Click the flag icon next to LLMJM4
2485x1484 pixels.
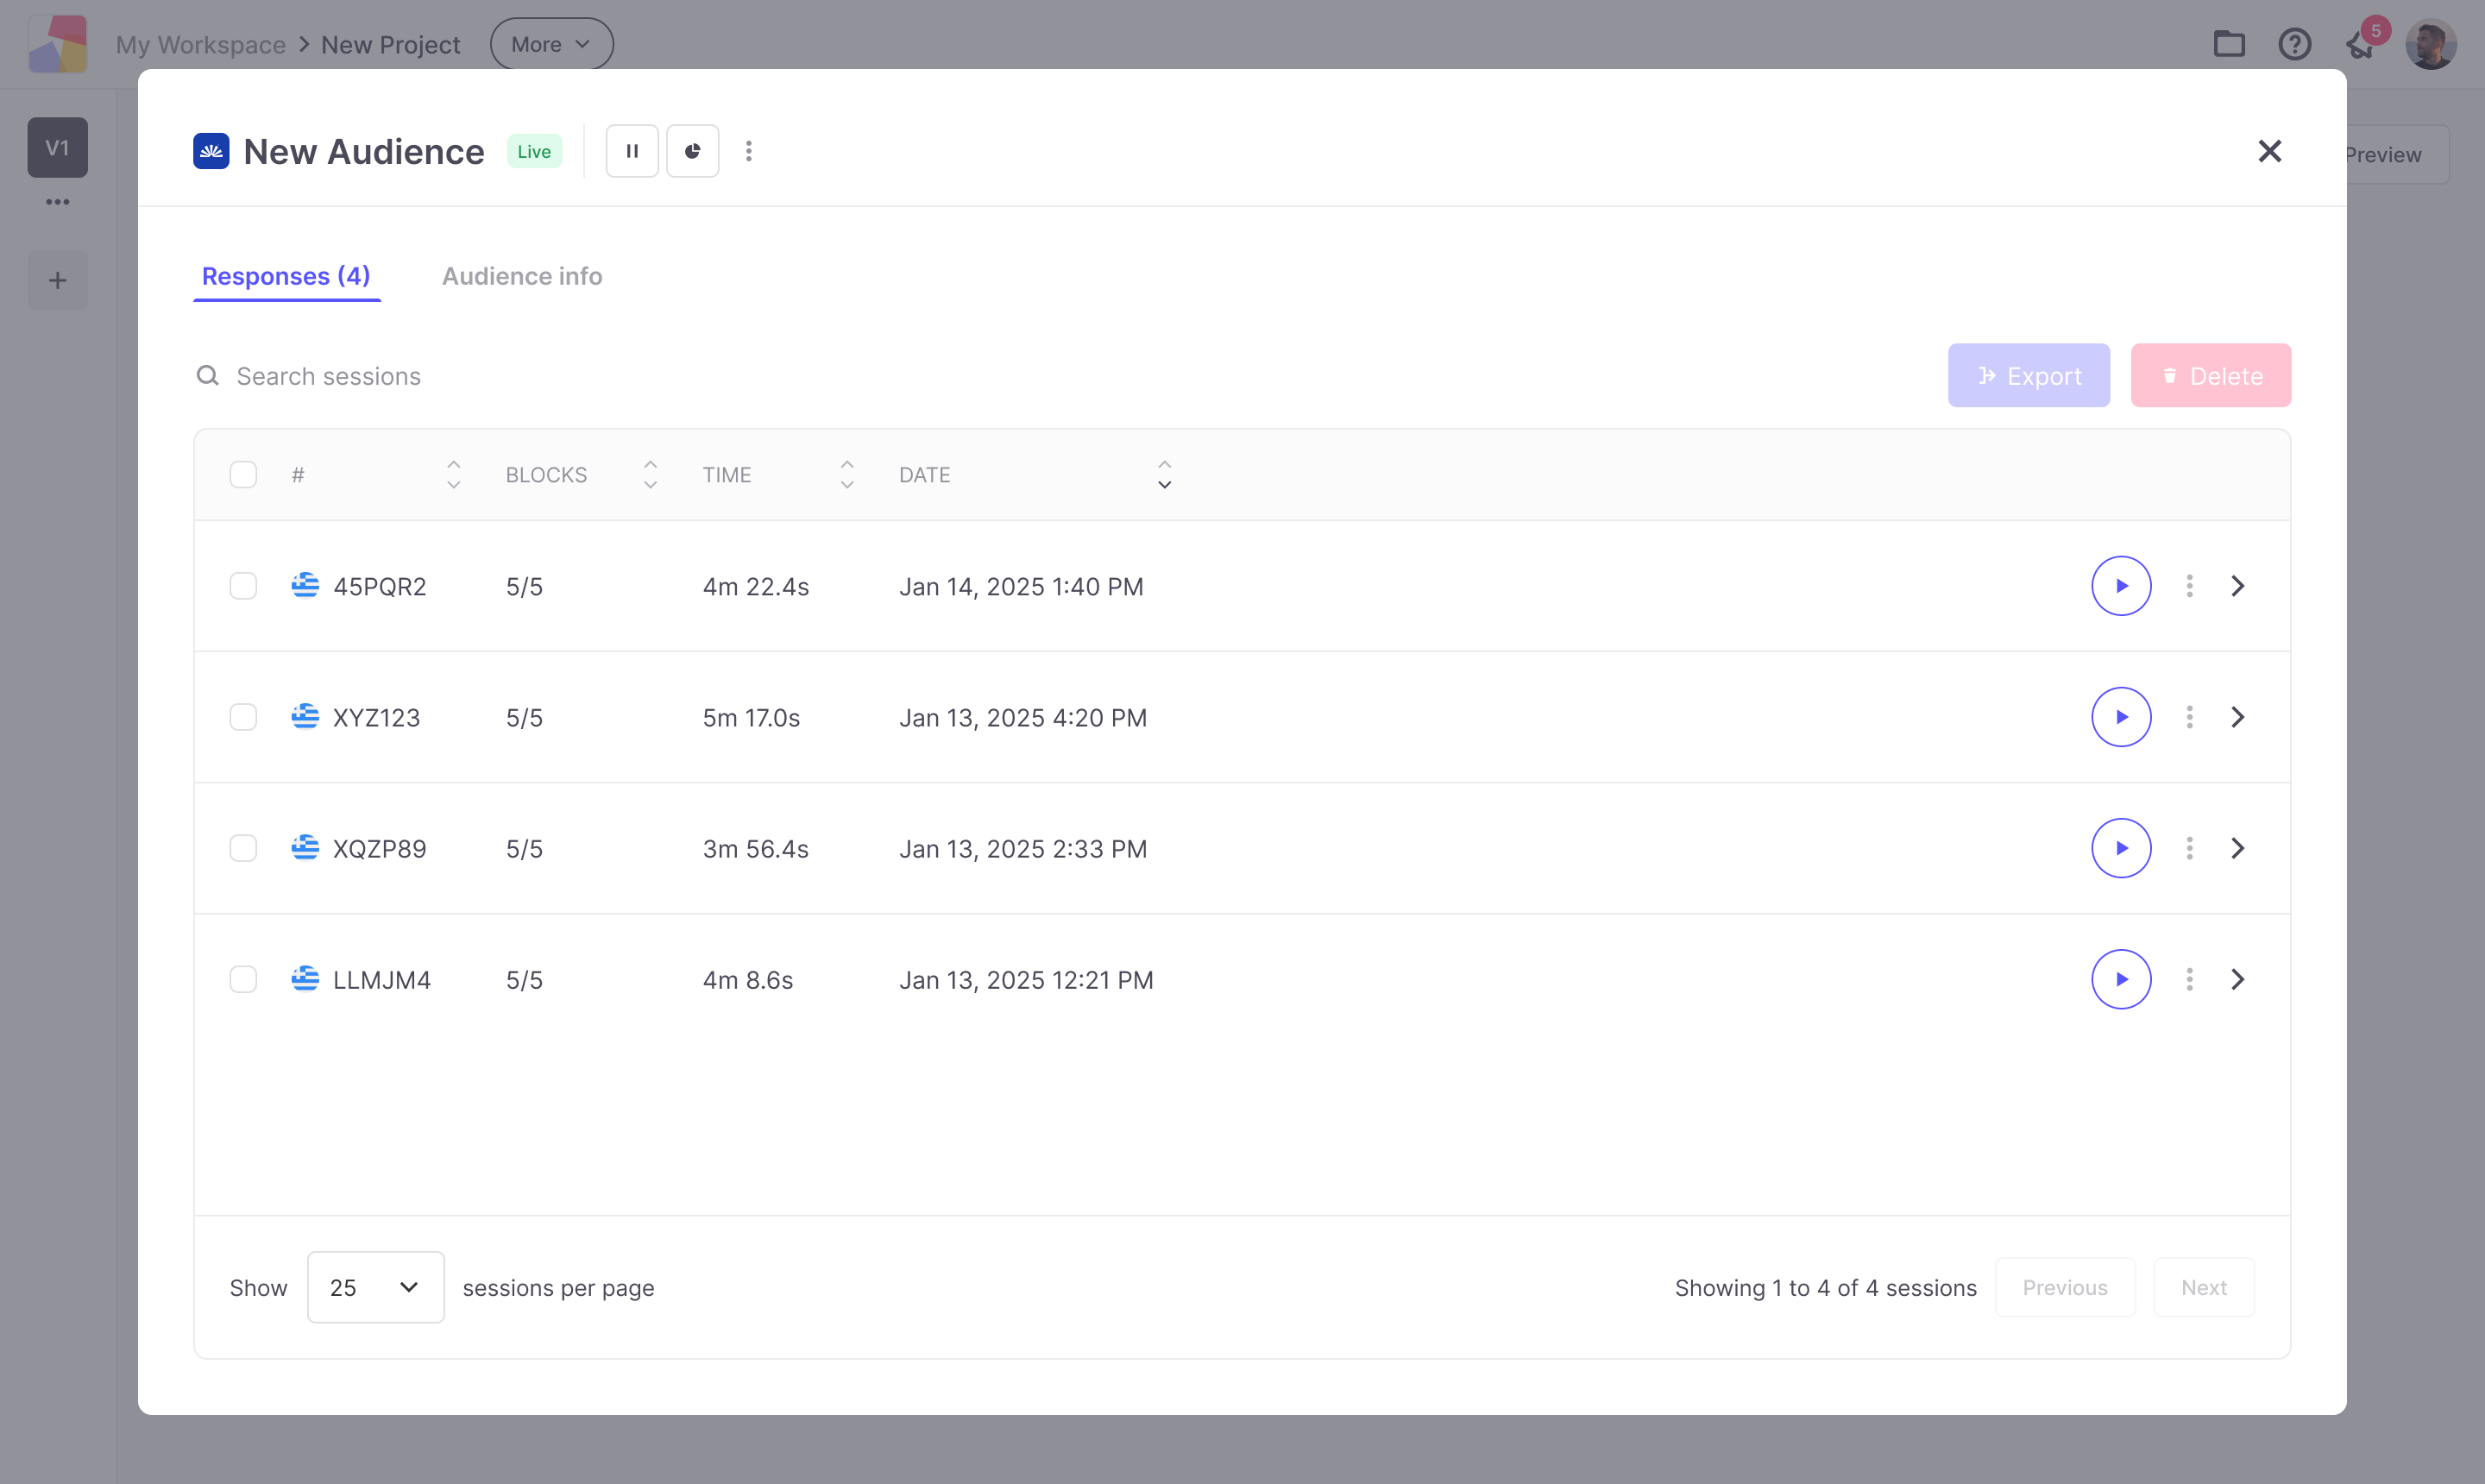click(305, 978)
